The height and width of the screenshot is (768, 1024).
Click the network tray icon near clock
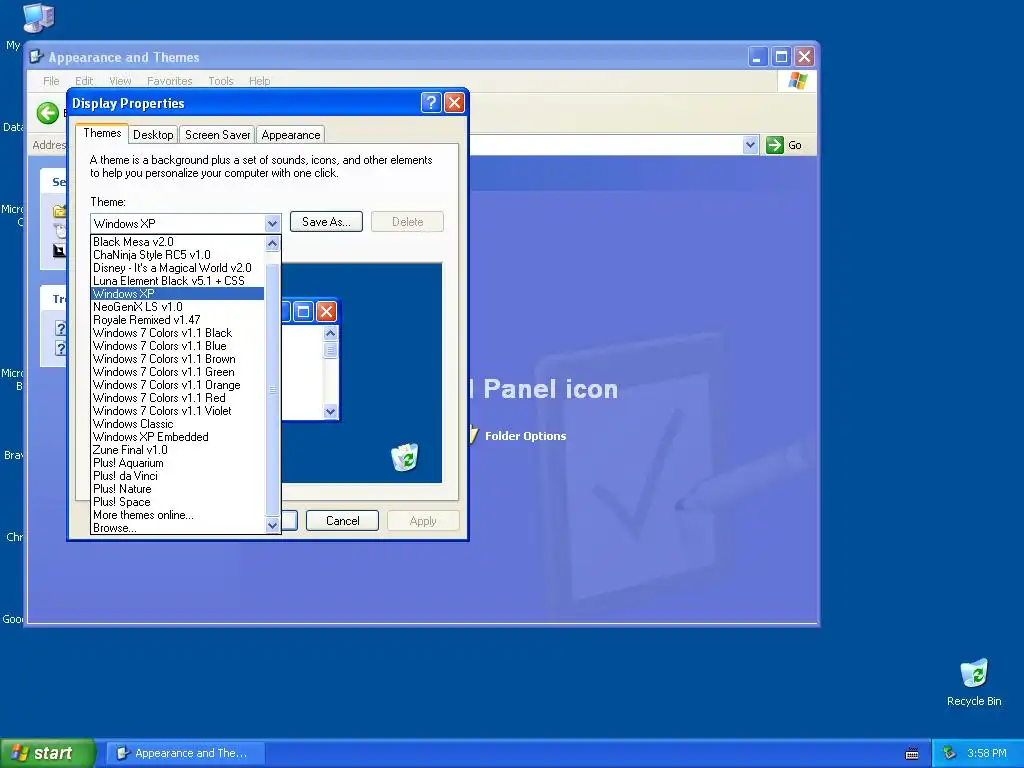[950, 753]
